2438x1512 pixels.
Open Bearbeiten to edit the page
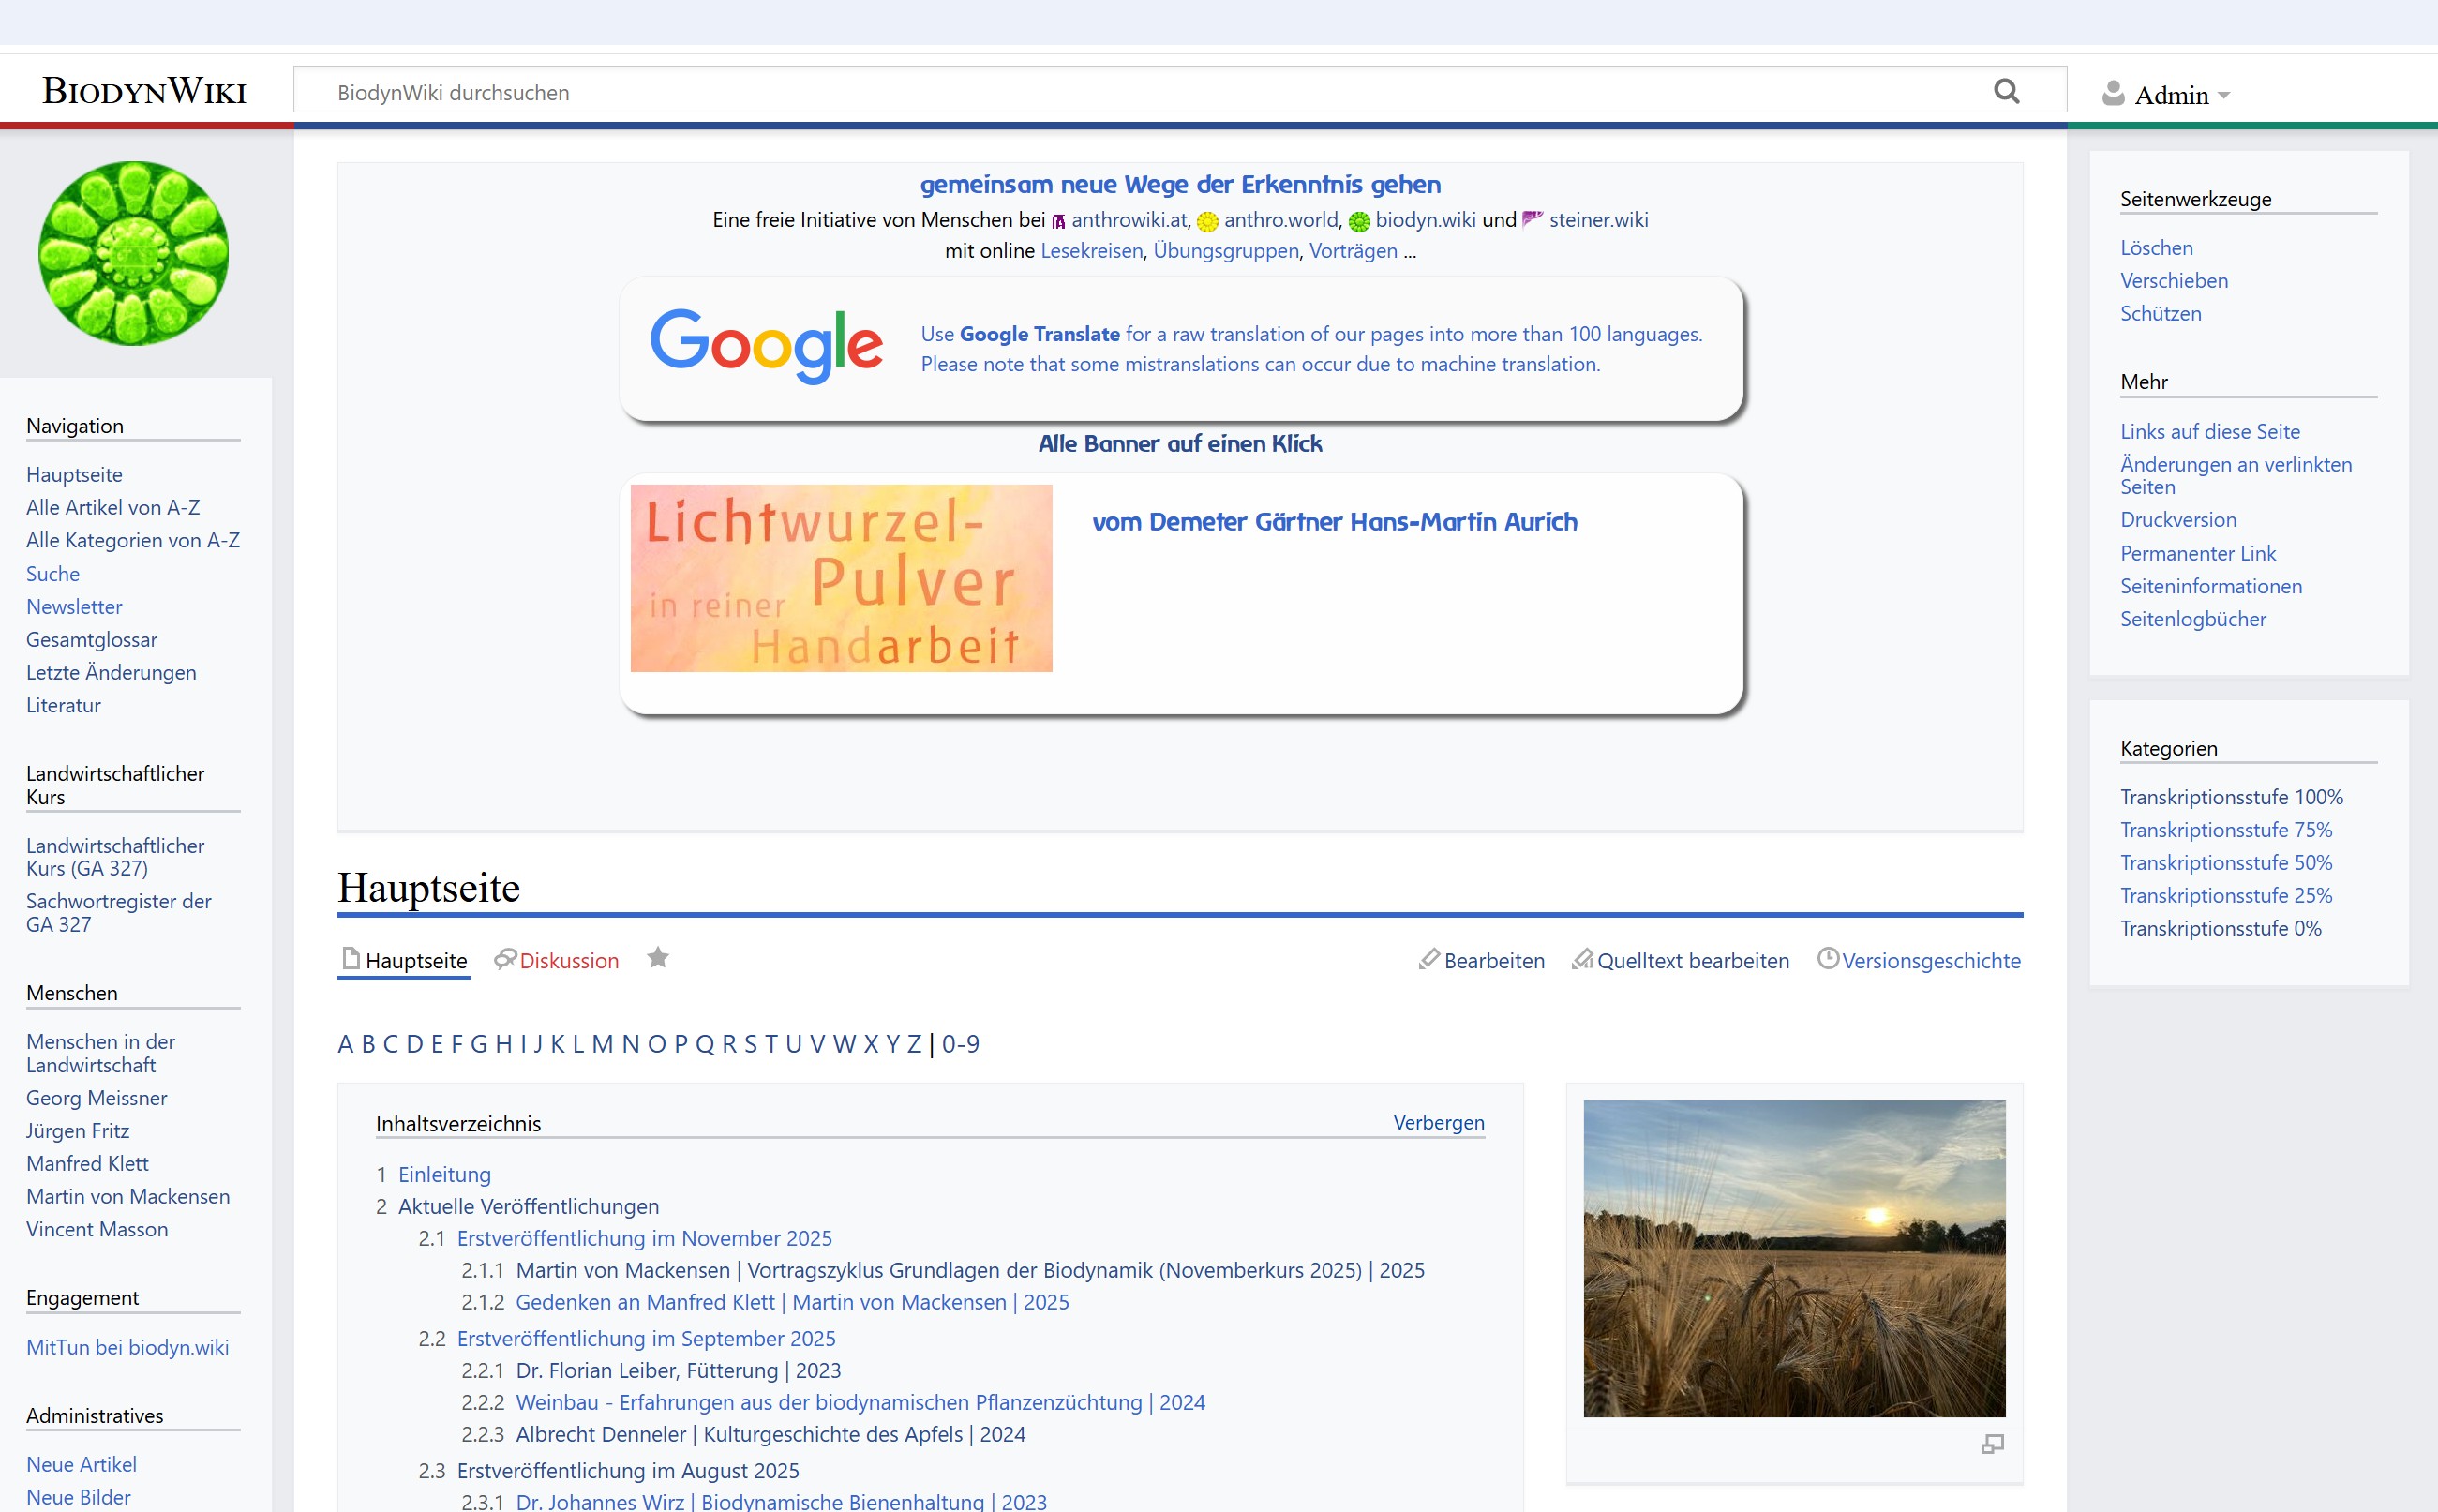tap(1493, 960)
